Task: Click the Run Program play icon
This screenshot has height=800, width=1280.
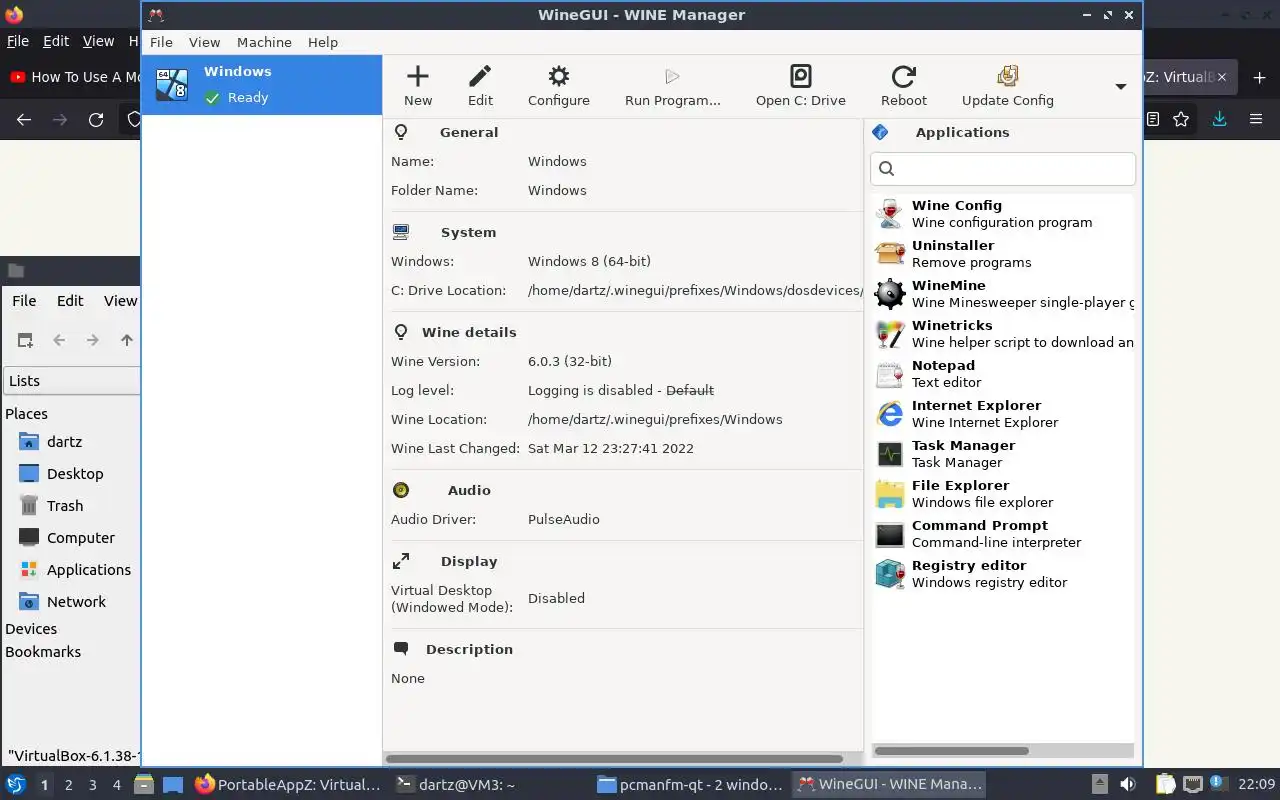Action: click(x=672, y=85)
